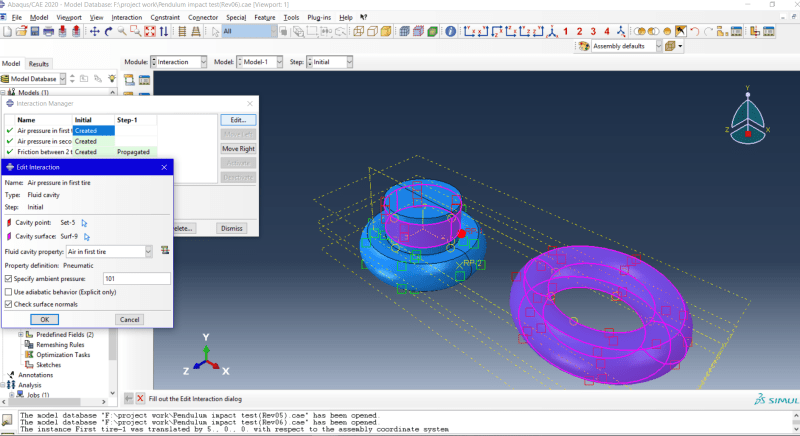Viewport: 800px width, 436px height.
Task: Select Air pressure in second tire Created cell
Action: tap(94, 141)
